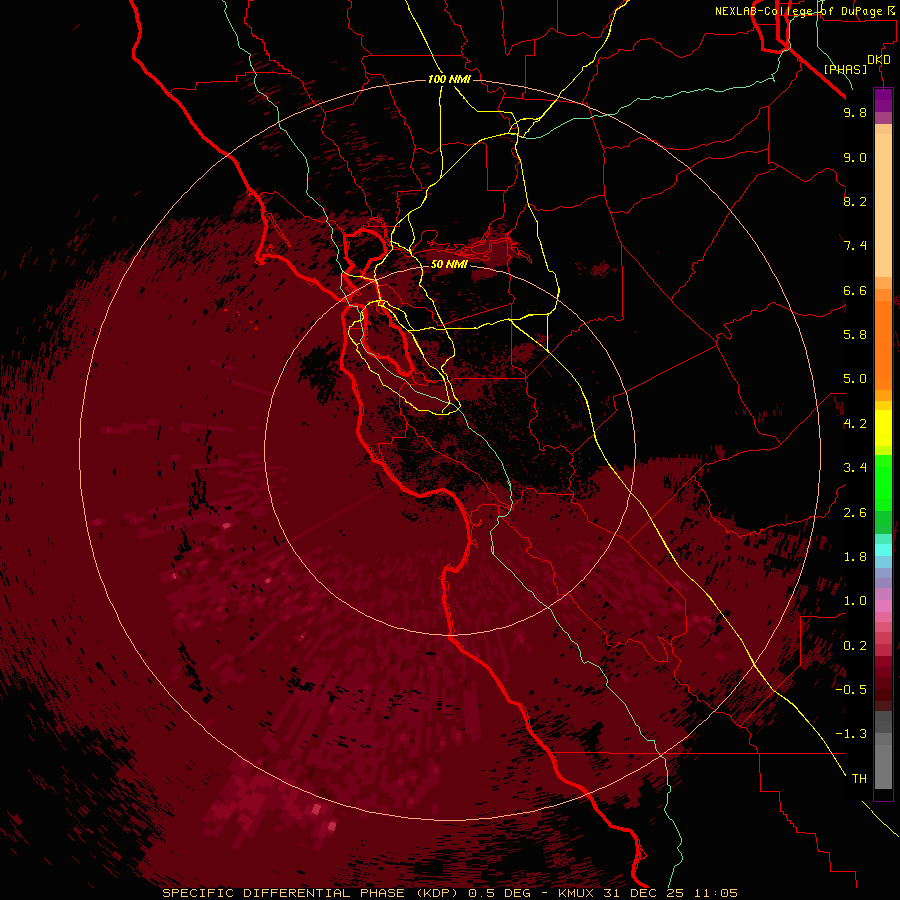Click the DKD product code label

point(879,59)
